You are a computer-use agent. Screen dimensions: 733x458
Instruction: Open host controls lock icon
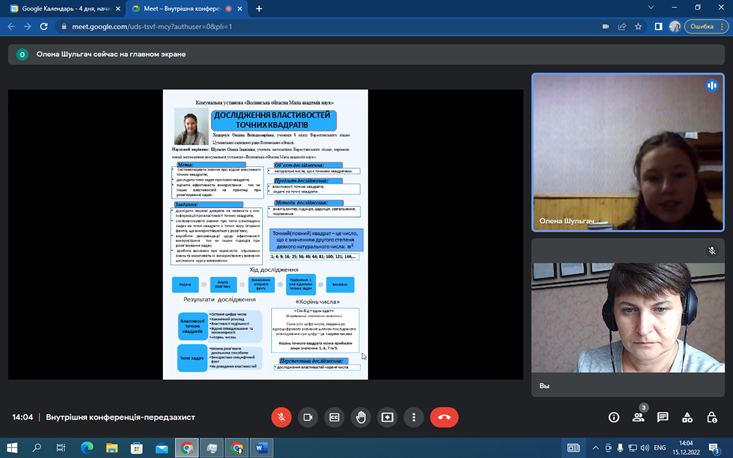click(x=710, y=417)
